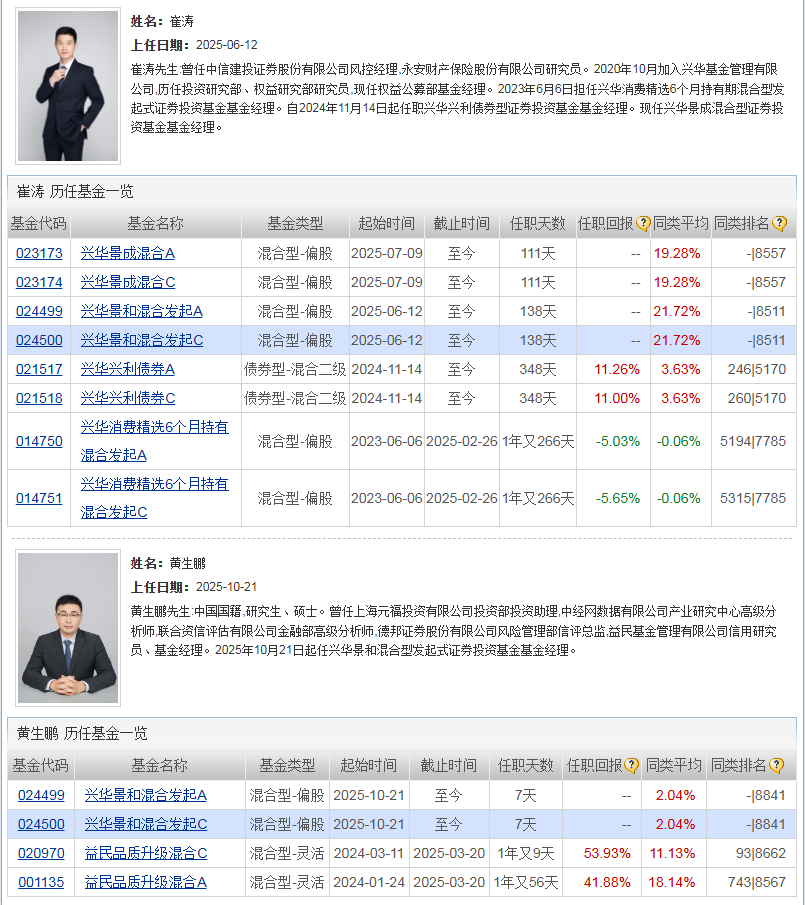Click 任职天数 header in 黄生鹏 table
Screen dimensions: 805x905
(526, 766)
